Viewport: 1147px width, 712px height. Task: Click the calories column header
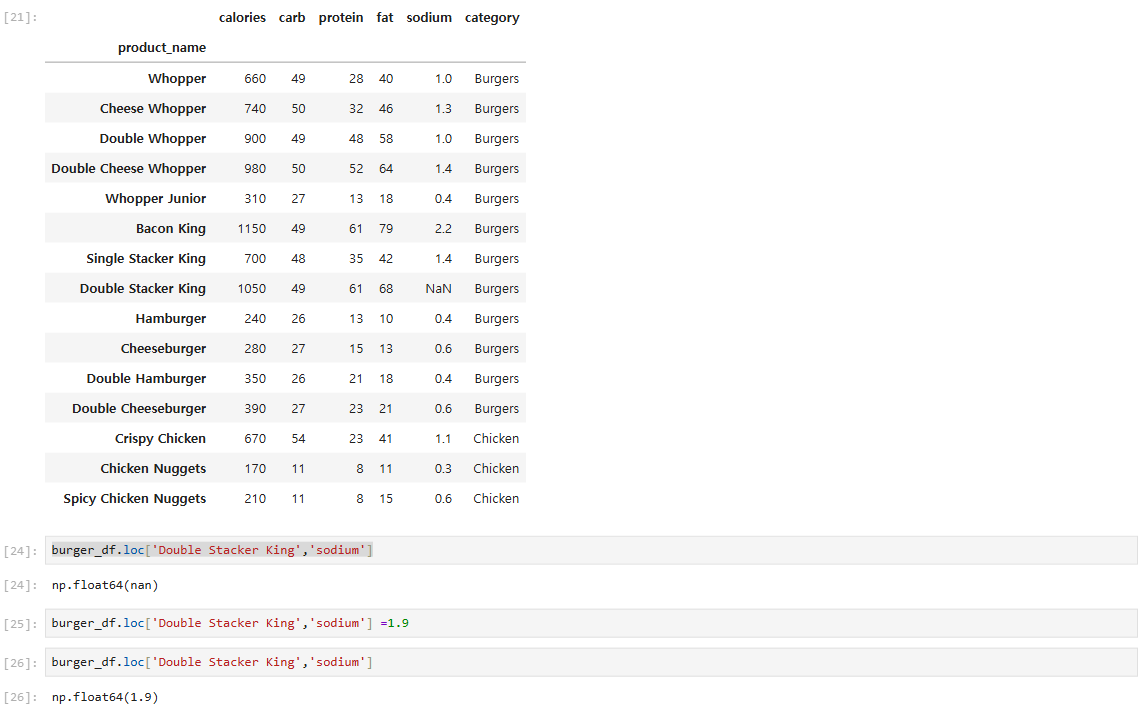click(x=242, y=18)
